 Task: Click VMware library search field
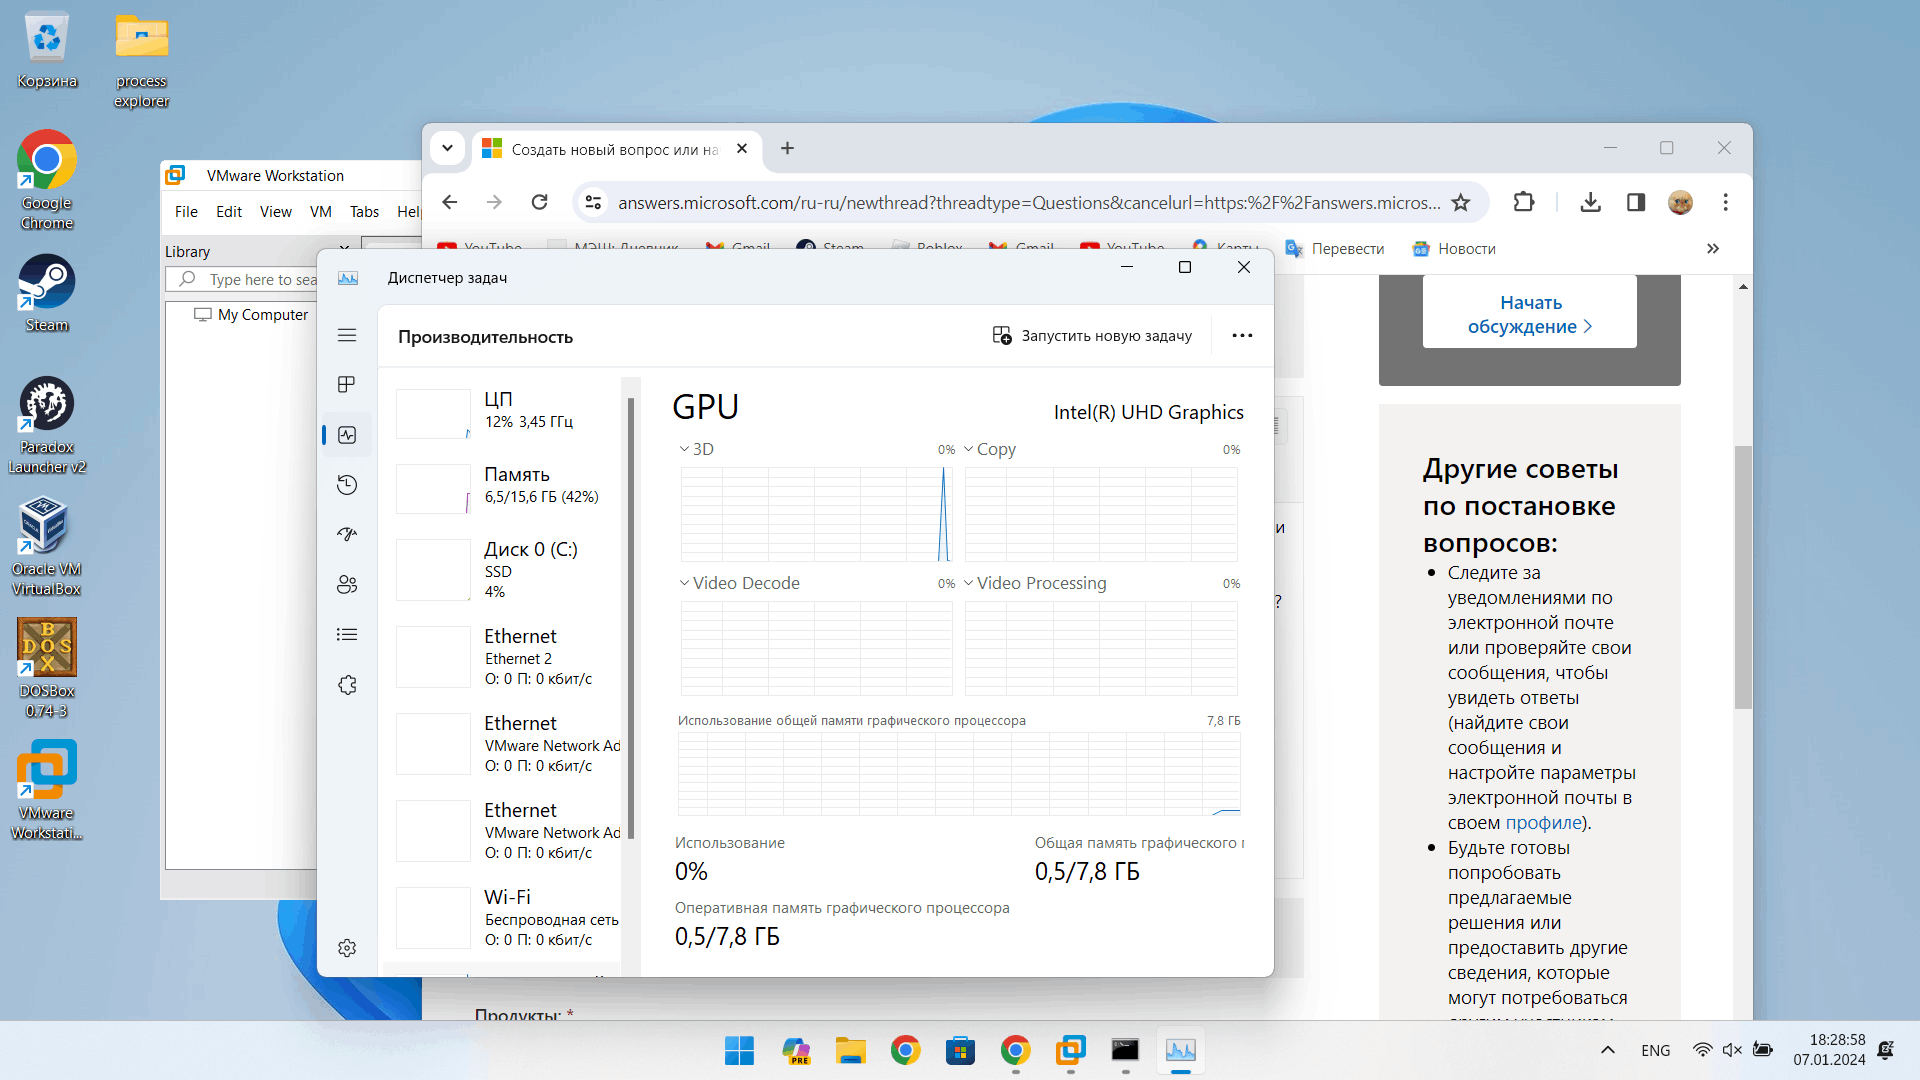[x=241, y=280]
